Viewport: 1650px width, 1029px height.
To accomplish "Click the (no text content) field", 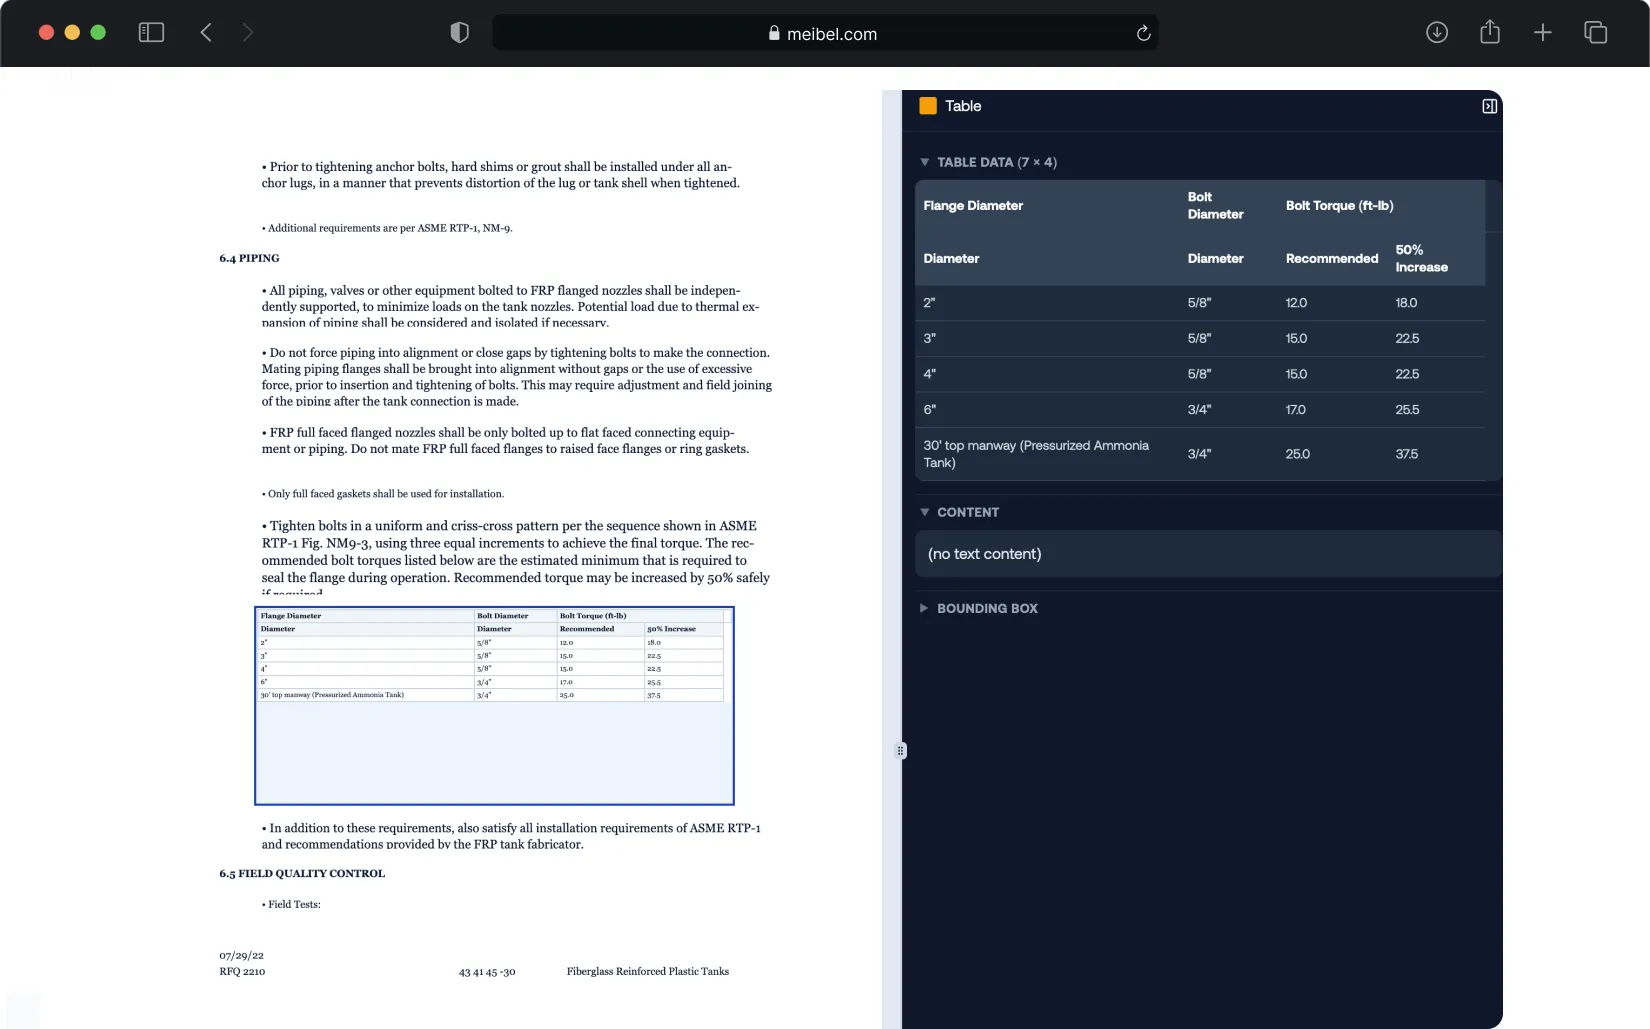I will point(1208,554).
